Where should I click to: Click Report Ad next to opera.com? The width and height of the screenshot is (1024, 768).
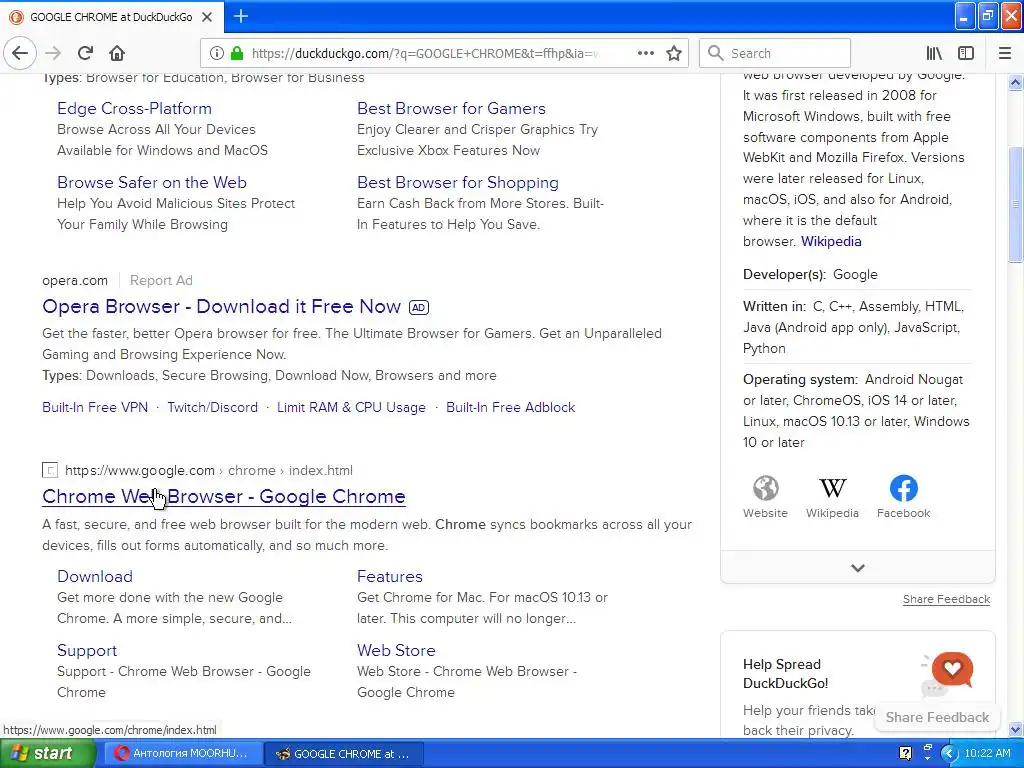161,280
